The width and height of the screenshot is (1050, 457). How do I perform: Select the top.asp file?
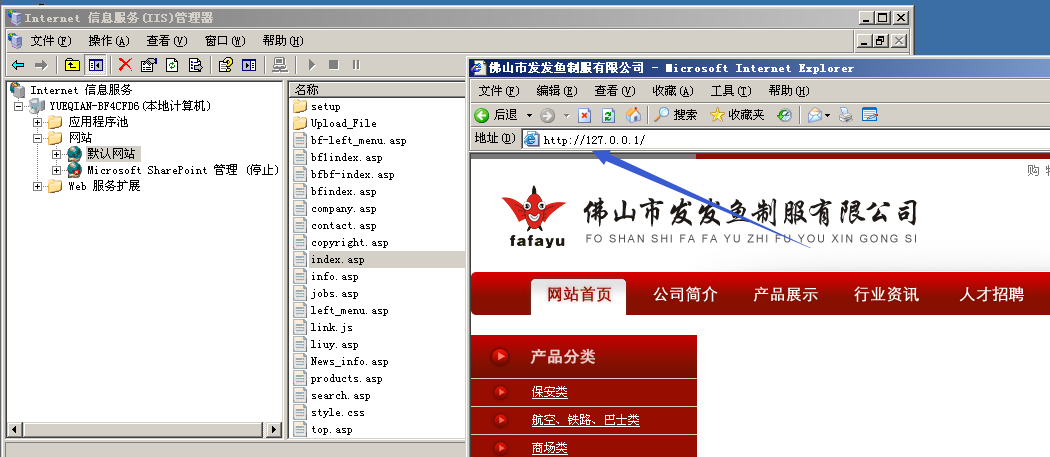[331, 430]
